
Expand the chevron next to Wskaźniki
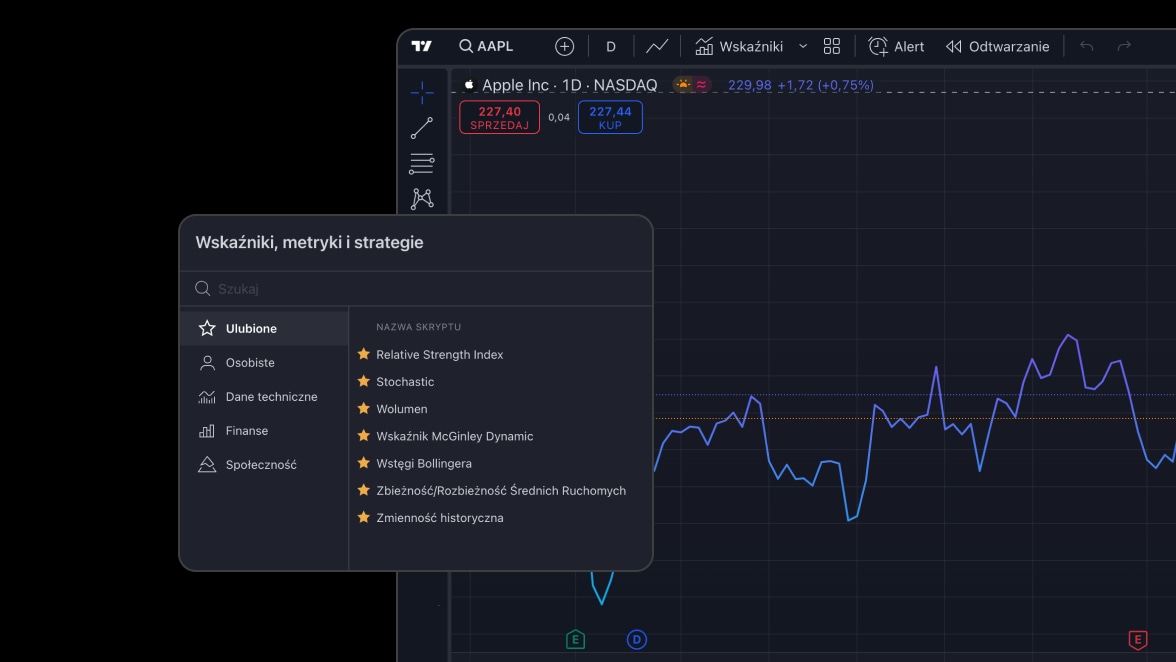803,45
